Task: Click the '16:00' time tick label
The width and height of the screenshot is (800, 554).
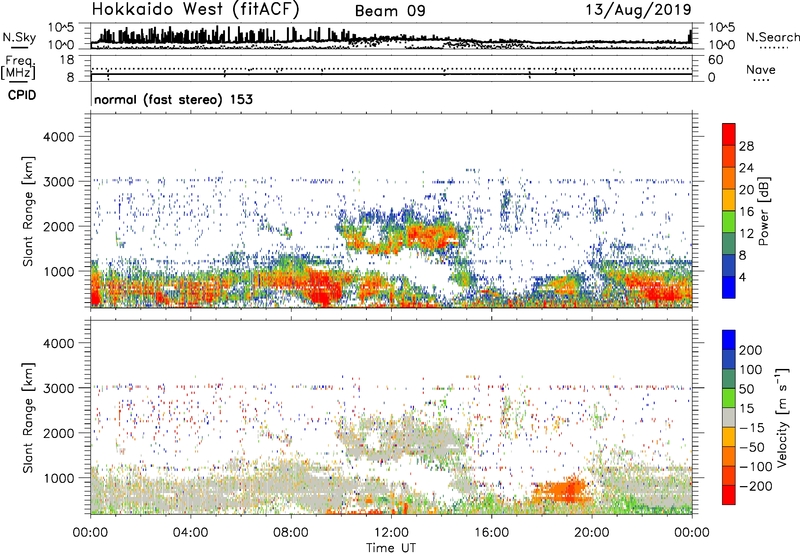Action: pyautogui.click(x=491, y=533)
